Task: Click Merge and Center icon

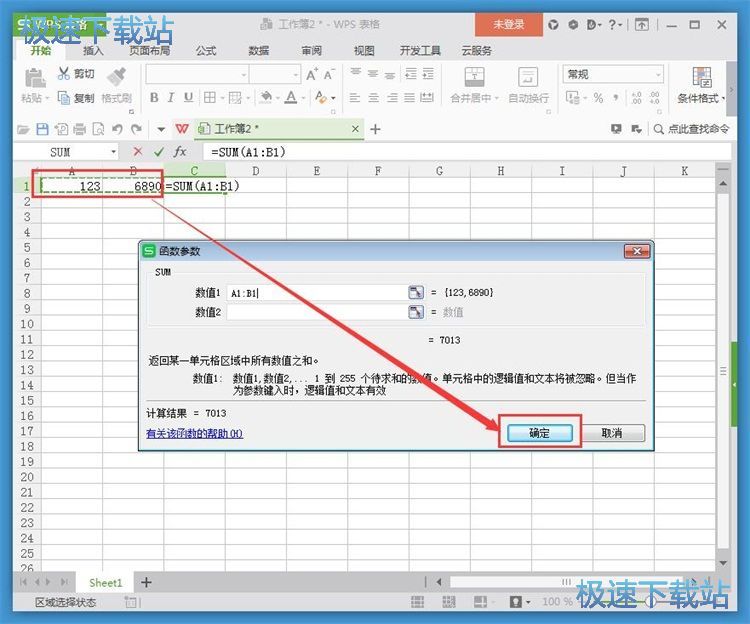Action: coord(474,77)
